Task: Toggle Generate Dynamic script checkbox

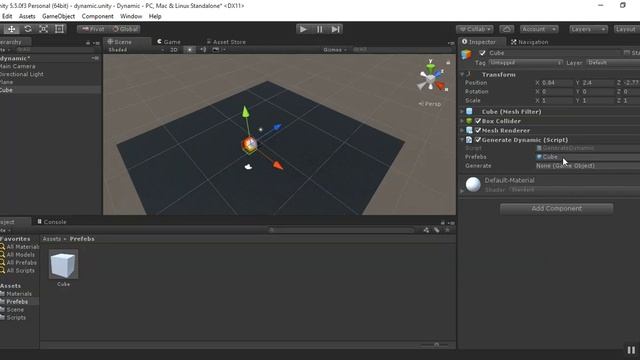Action: [x=478, y=140]
